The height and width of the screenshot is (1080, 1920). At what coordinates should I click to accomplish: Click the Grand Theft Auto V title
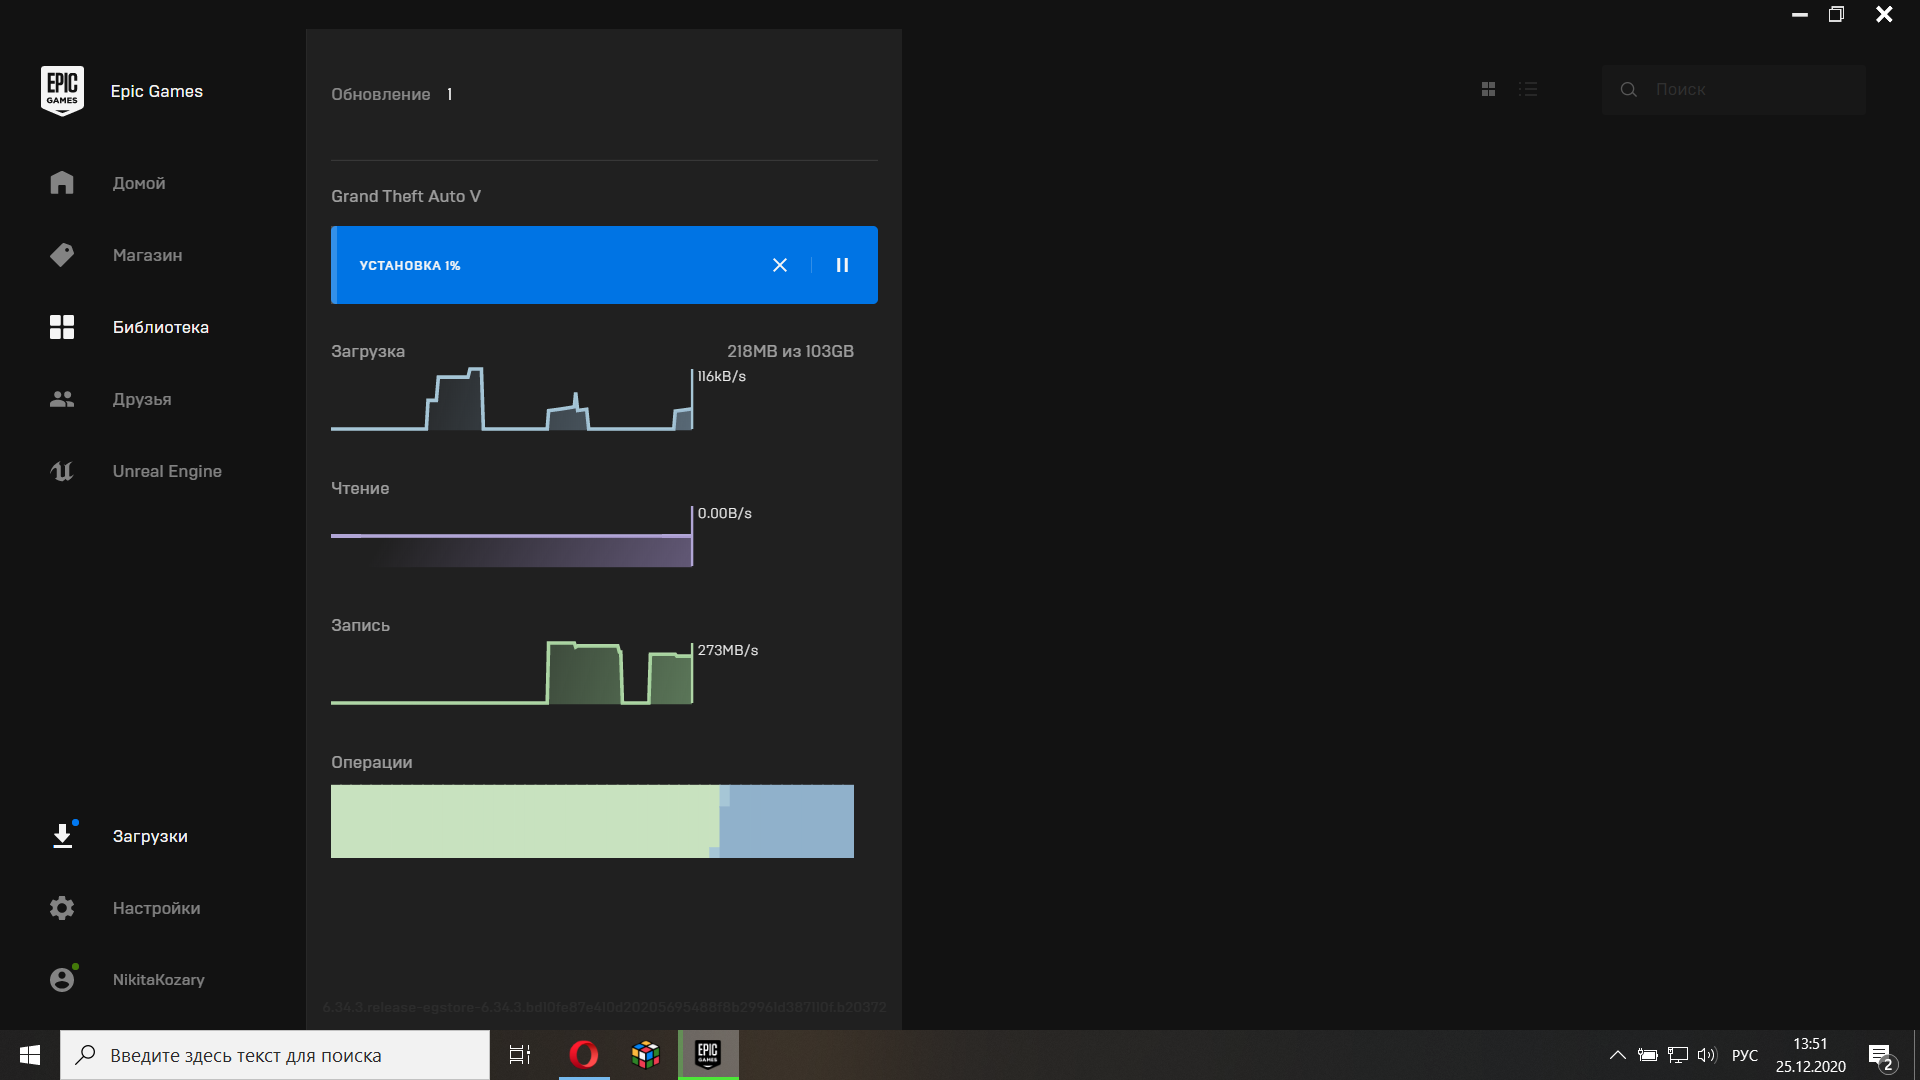click(406, 196)
